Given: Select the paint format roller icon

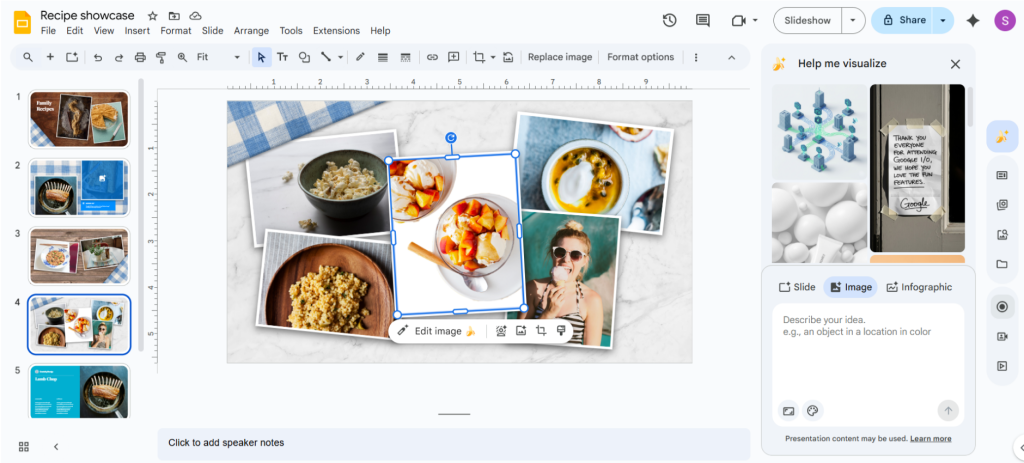Looking at the screenshot, I should point(161,57).
